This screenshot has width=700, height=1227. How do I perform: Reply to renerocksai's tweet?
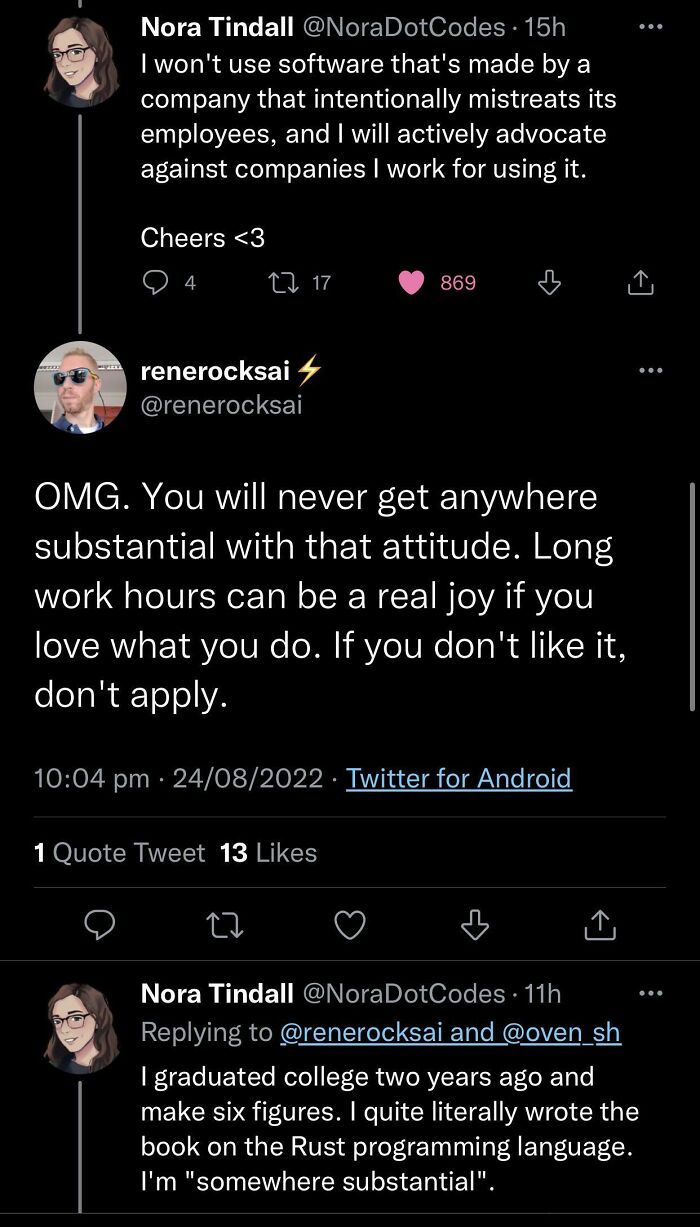97,926
